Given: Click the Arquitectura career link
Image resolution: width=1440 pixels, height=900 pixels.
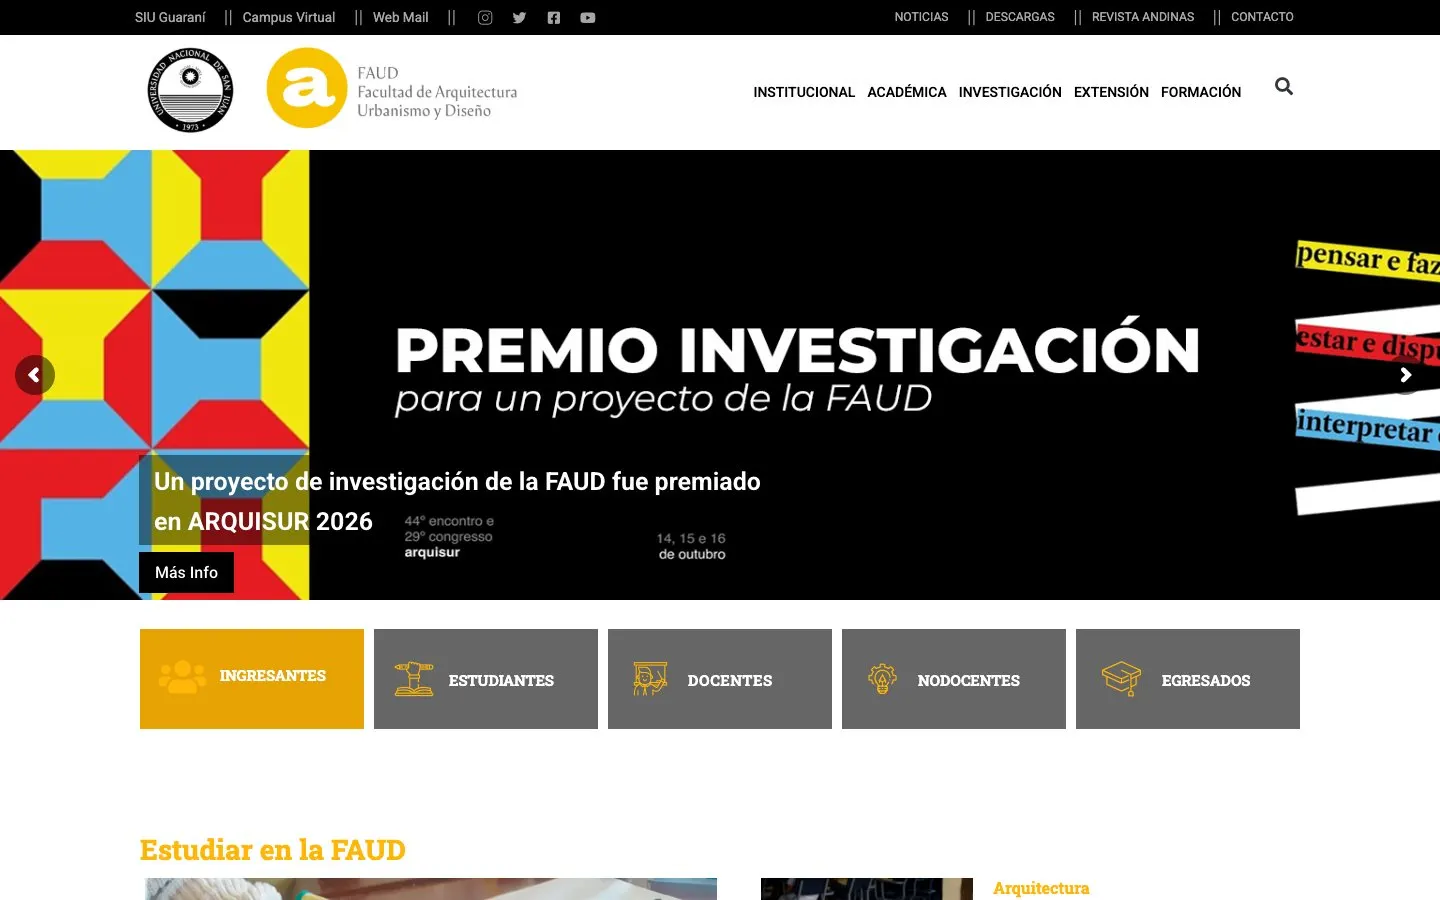Looking at the screenshot, I should [1041, 888].
